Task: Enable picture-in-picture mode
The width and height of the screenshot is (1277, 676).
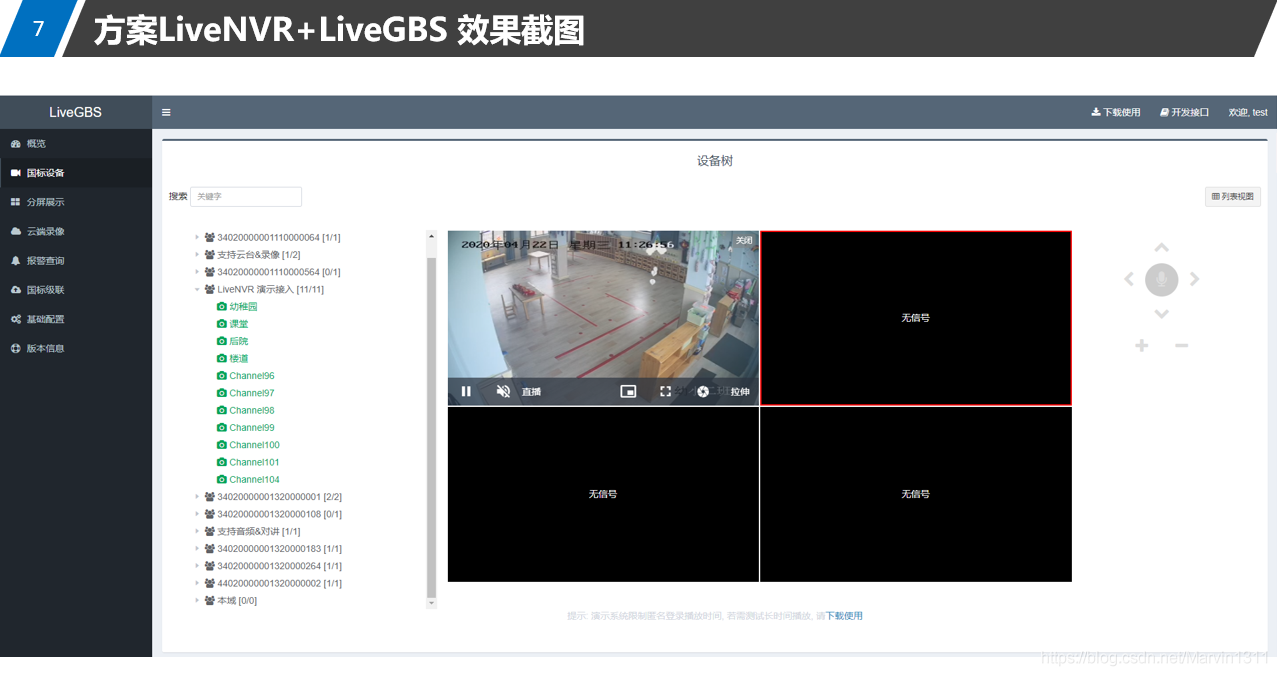Action: [628, 391]
